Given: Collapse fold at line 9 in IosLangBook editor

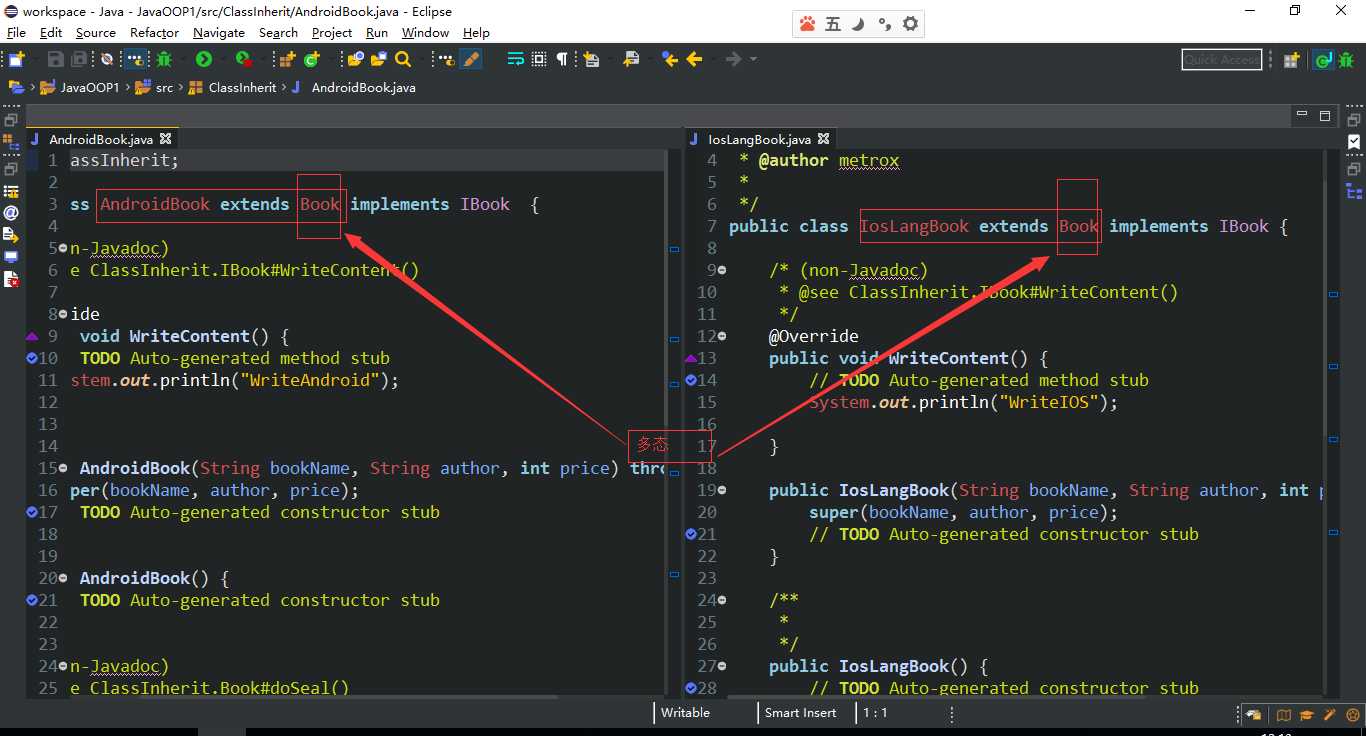Looking at the screenshot, I should [724, 270].
